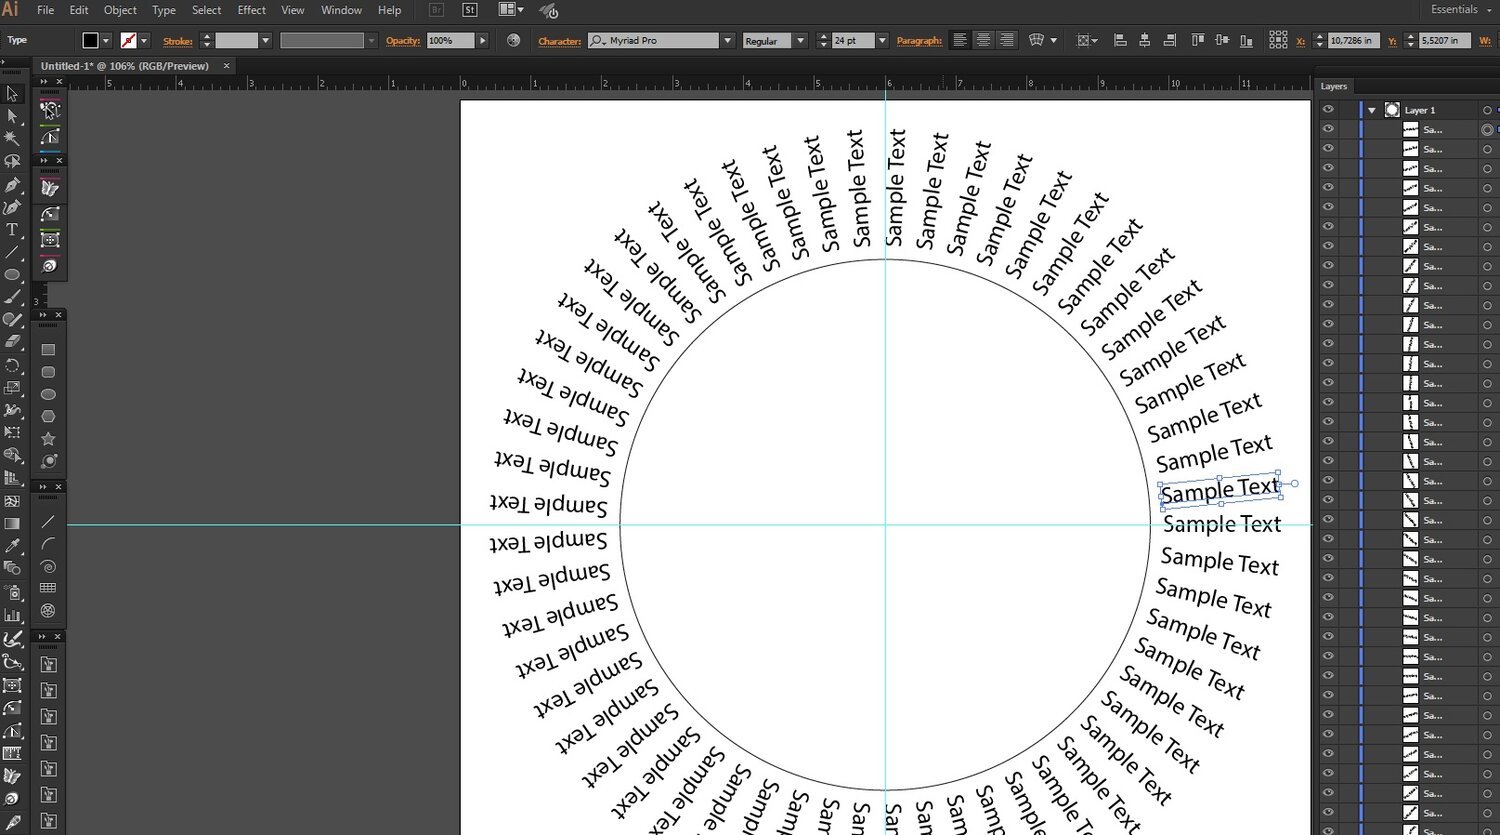Screen dimensions: 1500x835
Task: Open the Object menu
Action: (120, 10)
